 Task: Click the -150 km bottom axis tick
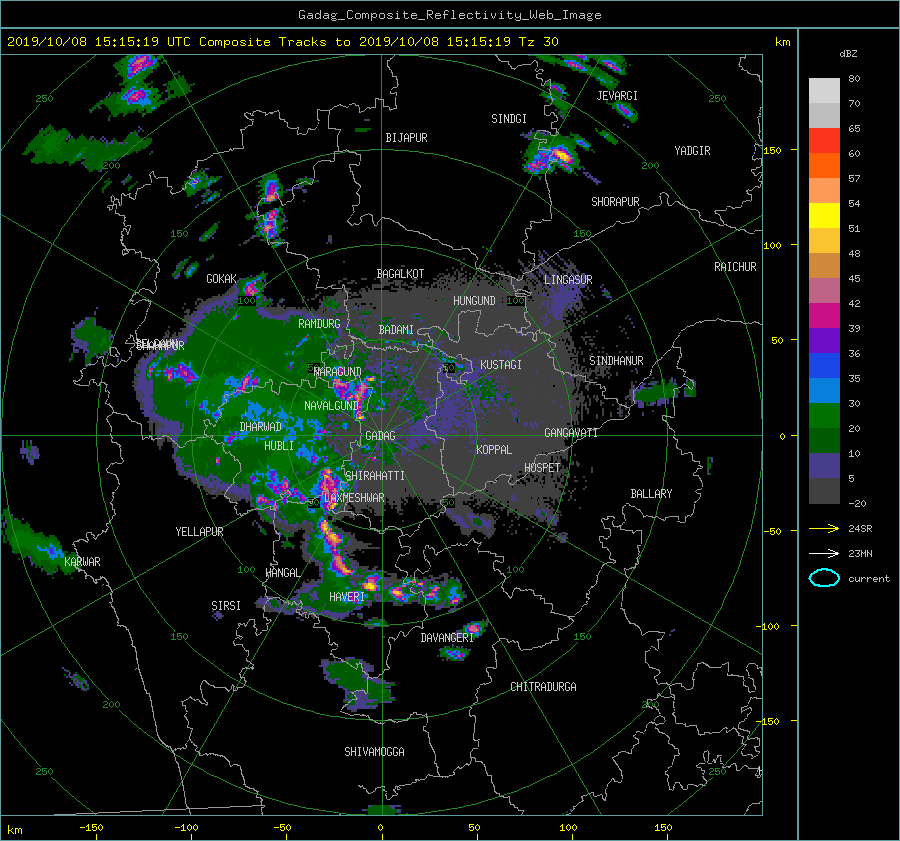pyautogui.click(x=91, y=828)
